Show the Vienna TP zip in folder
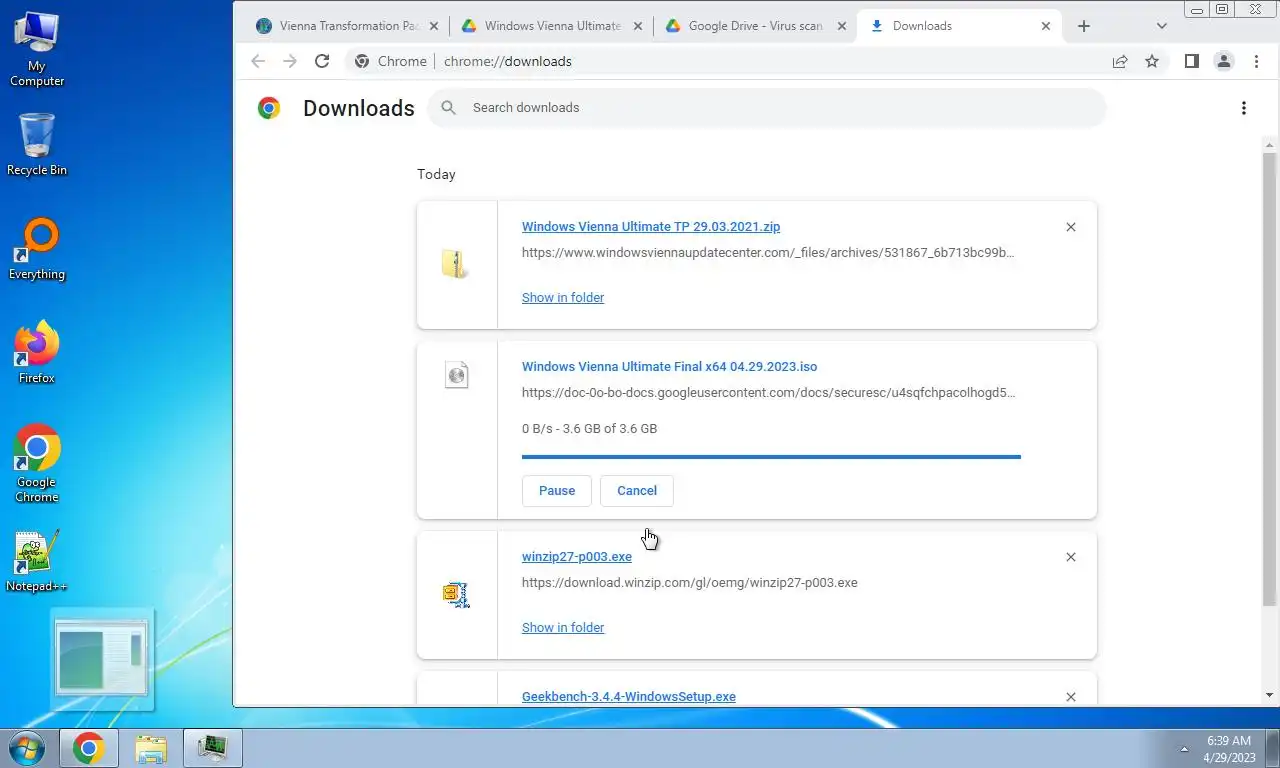Viewport: 1280px width, 768px height. point(563,298)
